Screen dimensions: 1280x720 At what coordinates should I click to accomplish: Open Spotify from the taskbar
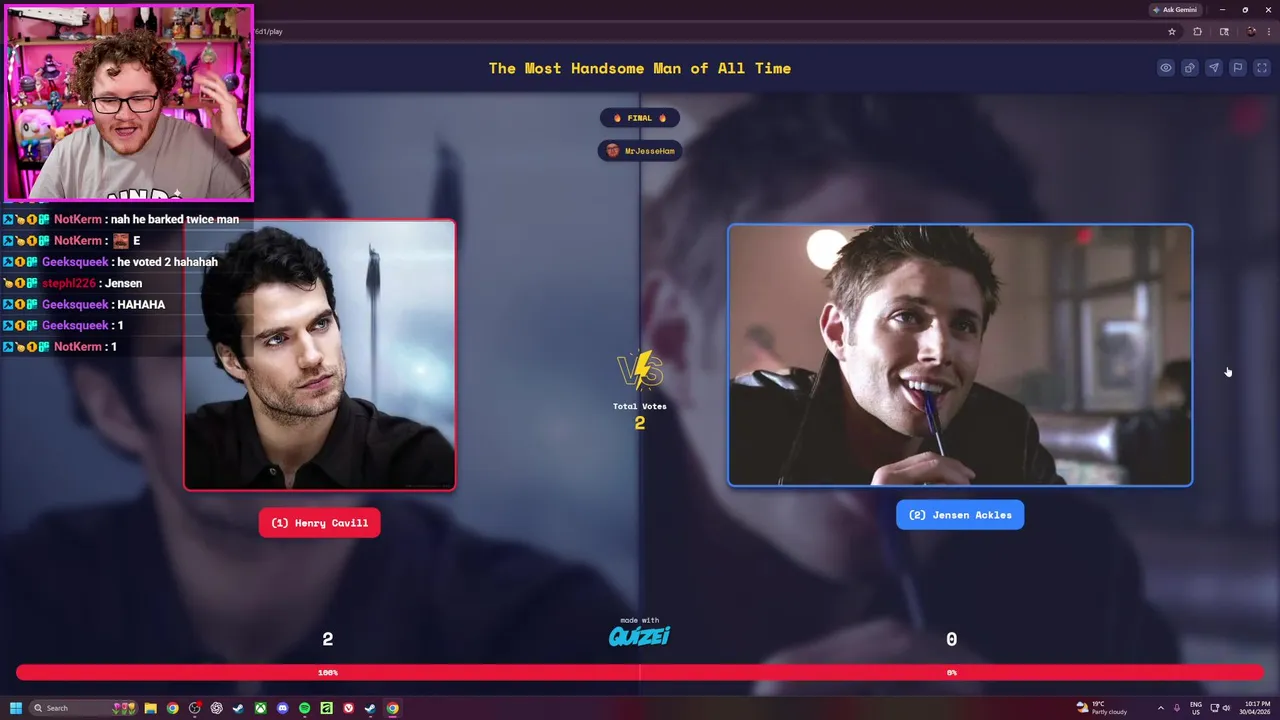coord(305,708)
